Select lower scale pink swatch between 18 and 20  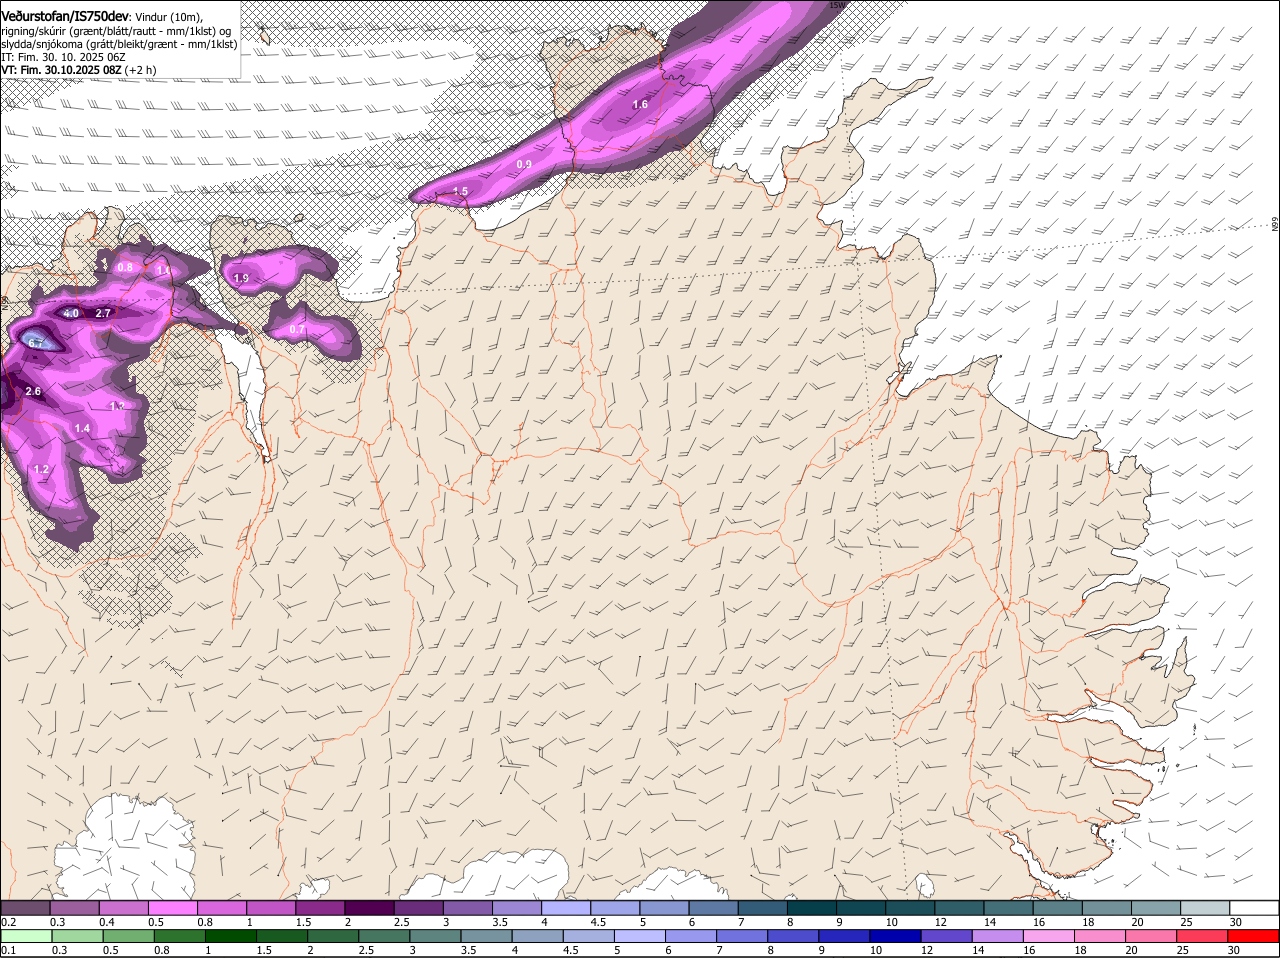[1099, 936]
